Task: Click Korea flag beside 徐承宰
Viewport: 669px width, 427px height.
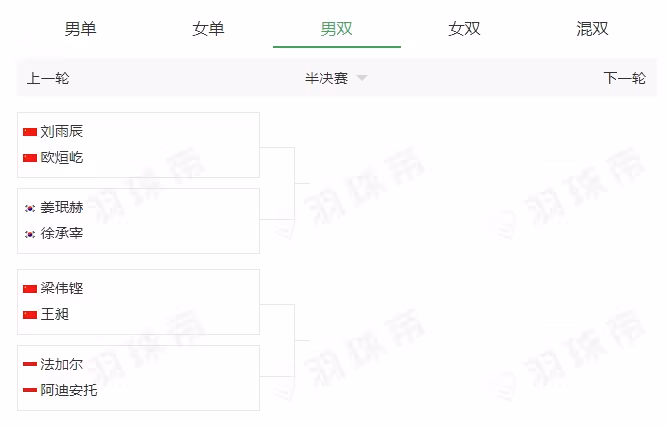Action: (30, 234)
